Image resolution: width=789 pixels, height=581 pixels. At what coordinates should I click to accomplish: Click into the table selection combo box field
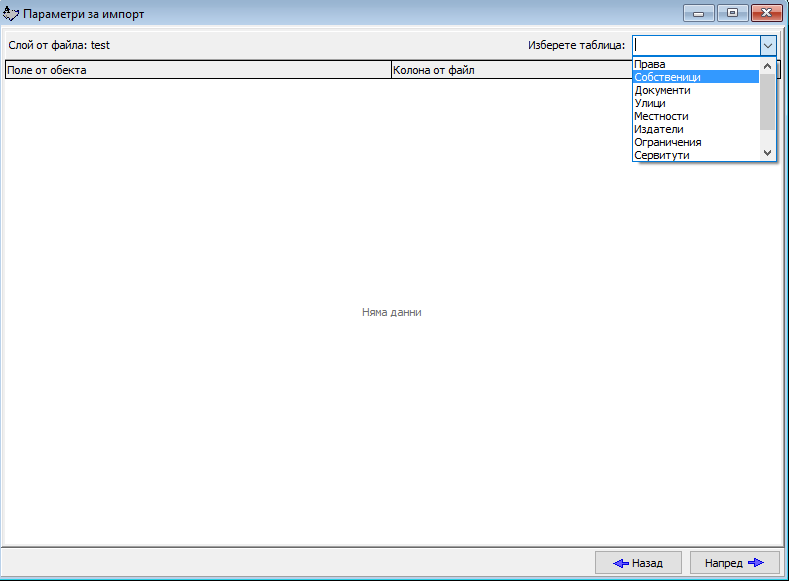click(x=695, y=45)
